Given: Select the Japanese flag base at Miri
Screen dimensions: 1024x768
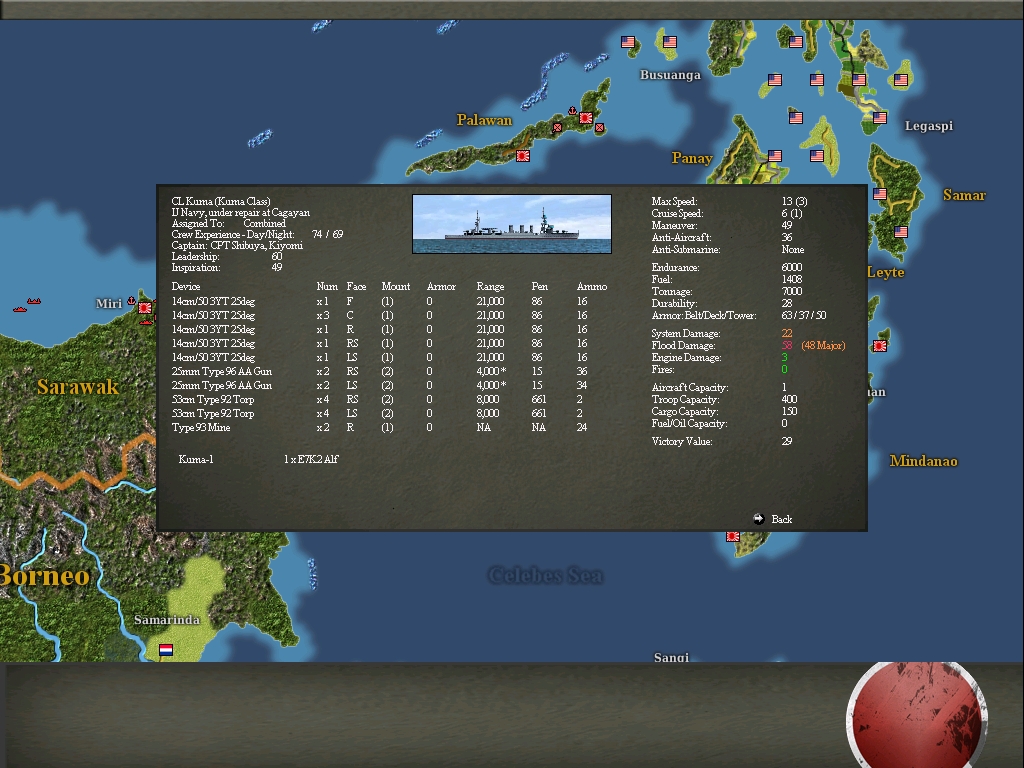Looking at the screenshot, I should (x=145, y=308).
